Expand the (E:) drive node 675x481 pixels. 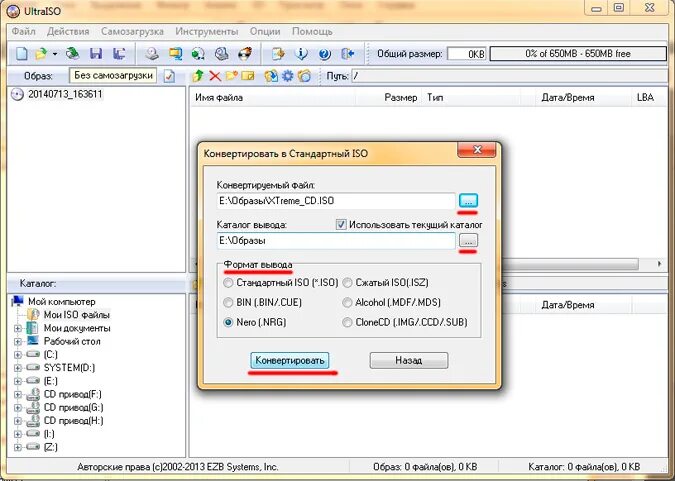click(x=18, y=382)
